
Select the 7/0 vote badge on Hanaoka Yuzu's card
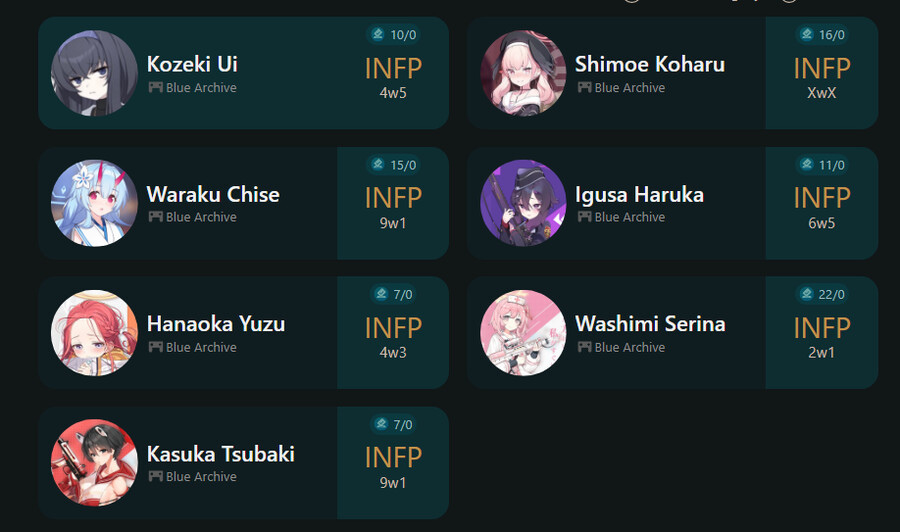coord(393,294)
